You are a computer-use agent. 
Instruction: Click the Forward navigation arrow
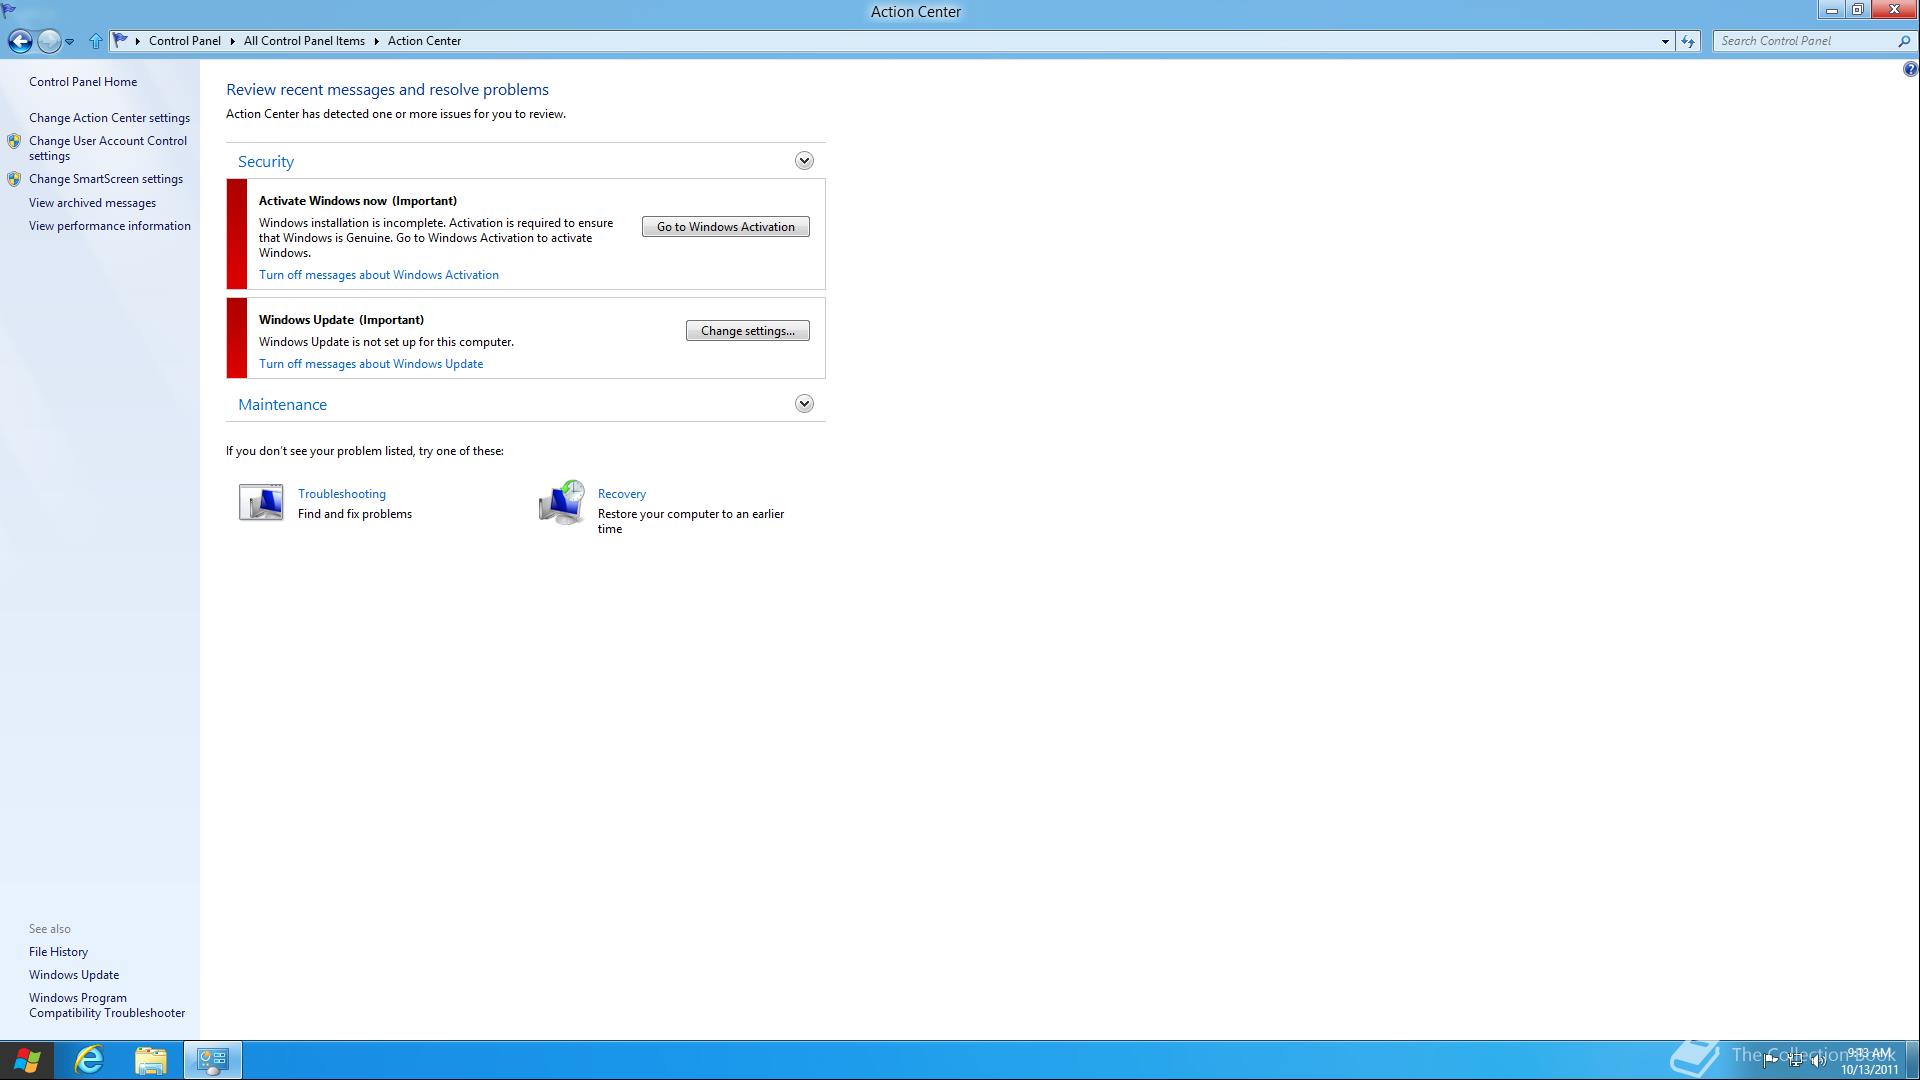point(49,41)
